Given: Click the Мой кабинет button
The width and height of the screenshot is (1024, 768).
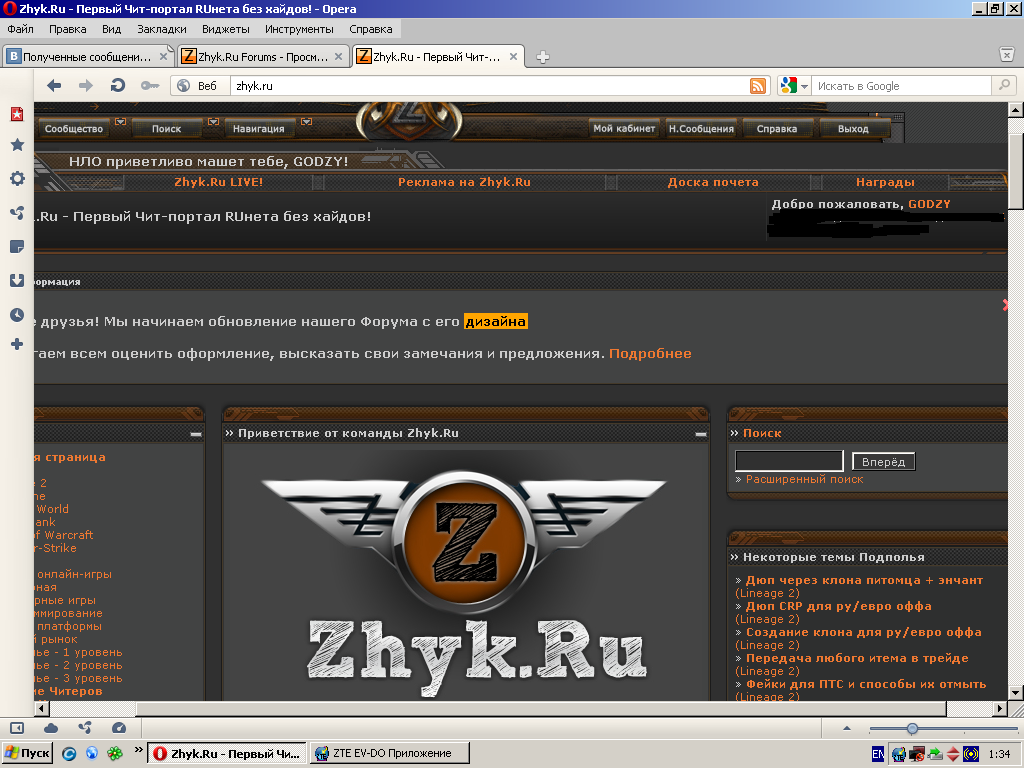Looking at the screenshot, I should click(624, 129).
